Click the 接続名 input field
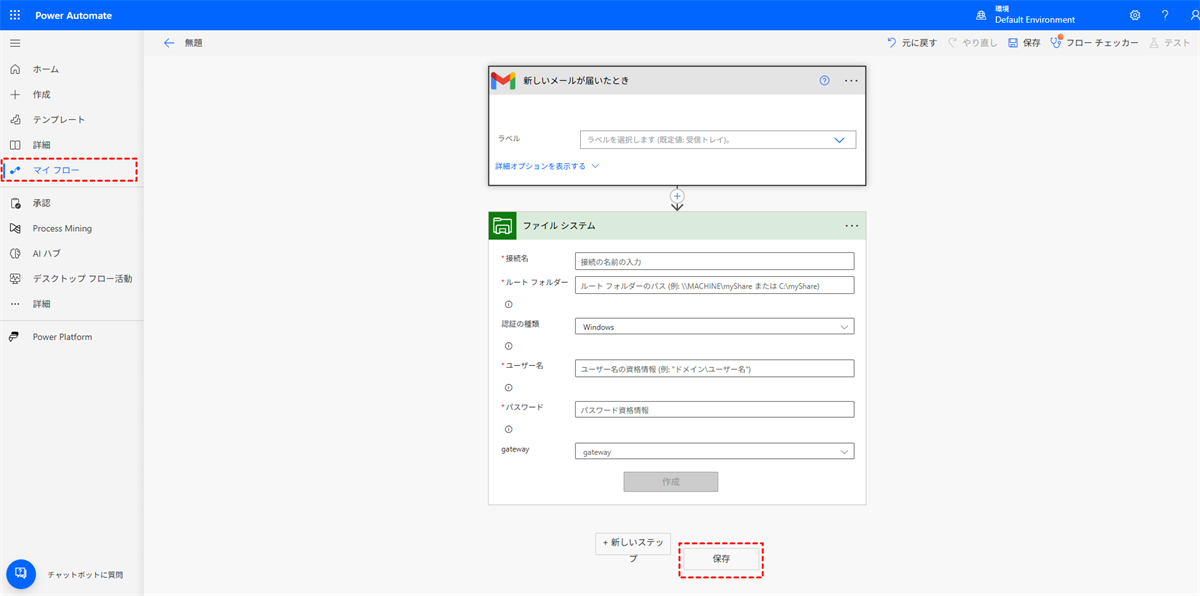The image size is (1200, 596). 715,261
